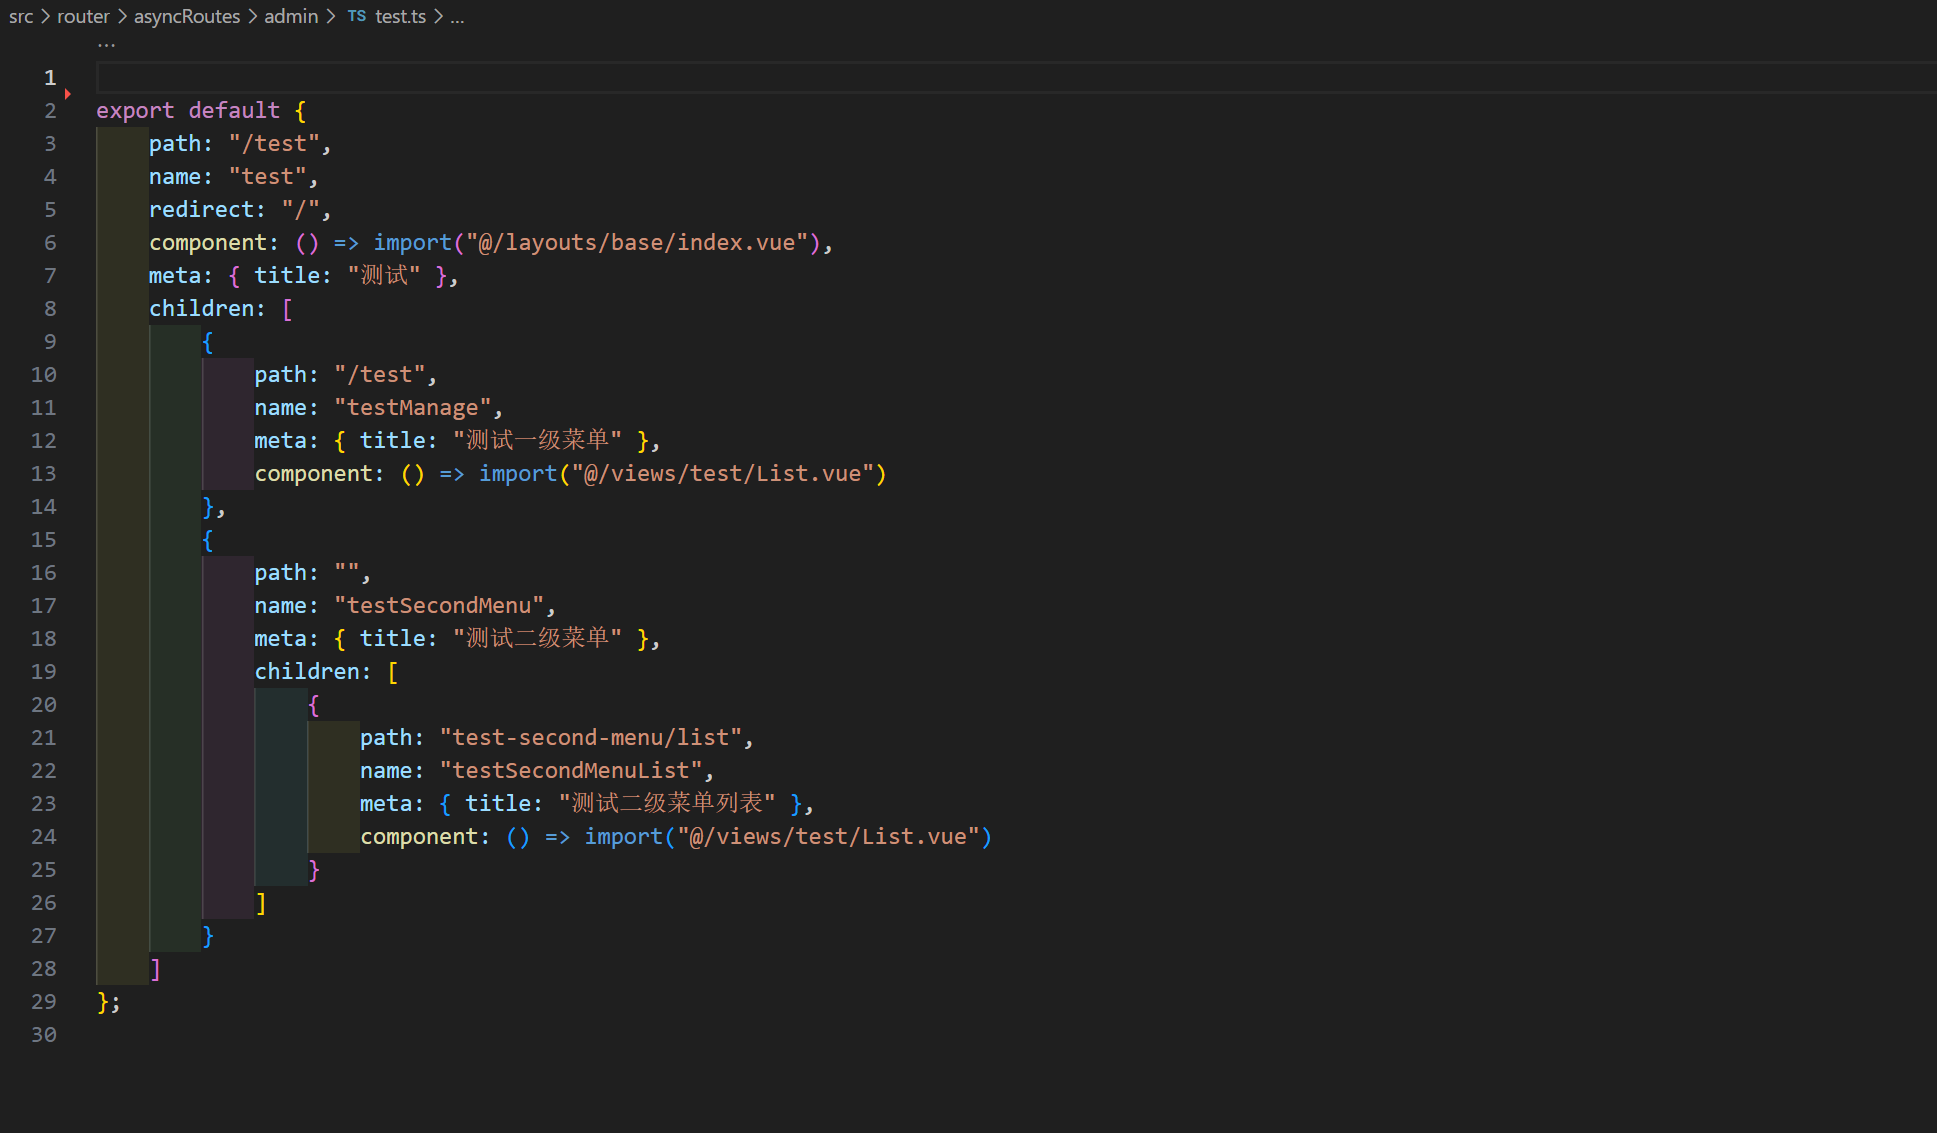1937x1133 pixels.
Task: Click line number 30 in the gutter
Action: tap(44, 1034)
